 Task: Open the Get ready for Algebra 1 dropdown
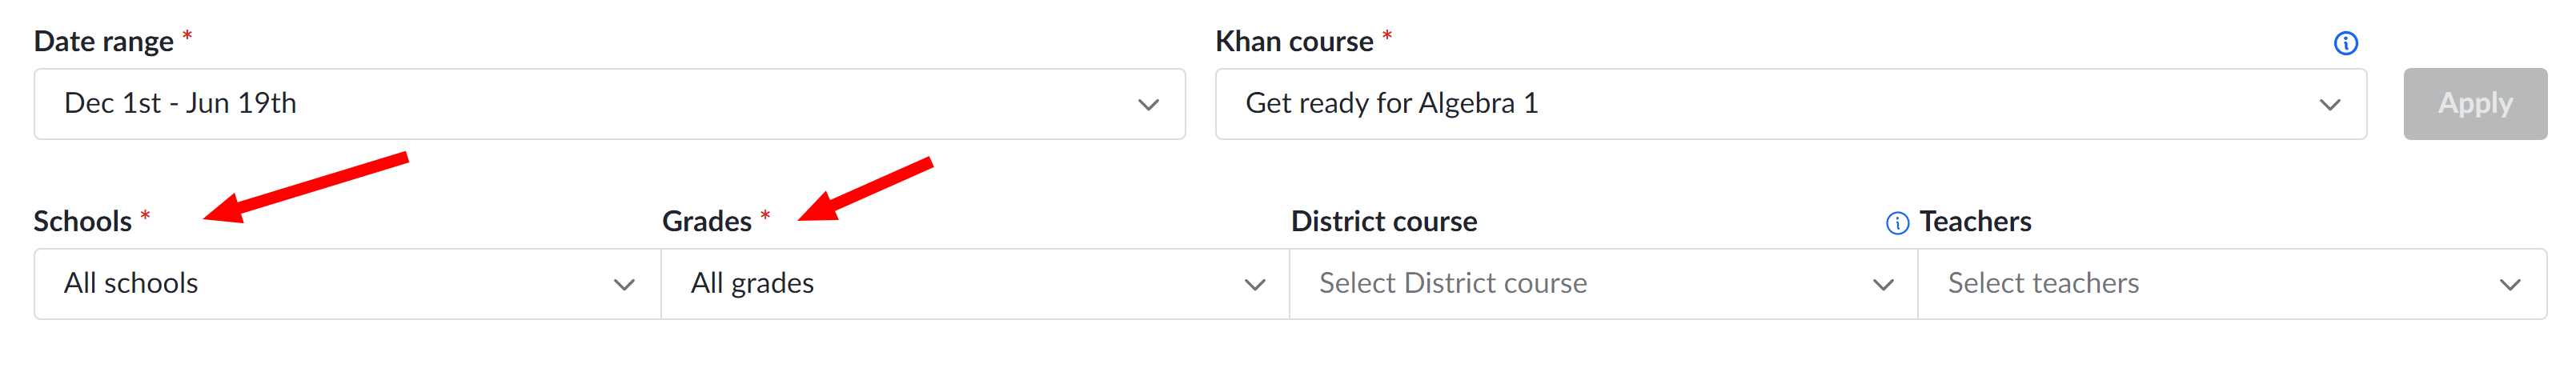(x=1791, y=104)
